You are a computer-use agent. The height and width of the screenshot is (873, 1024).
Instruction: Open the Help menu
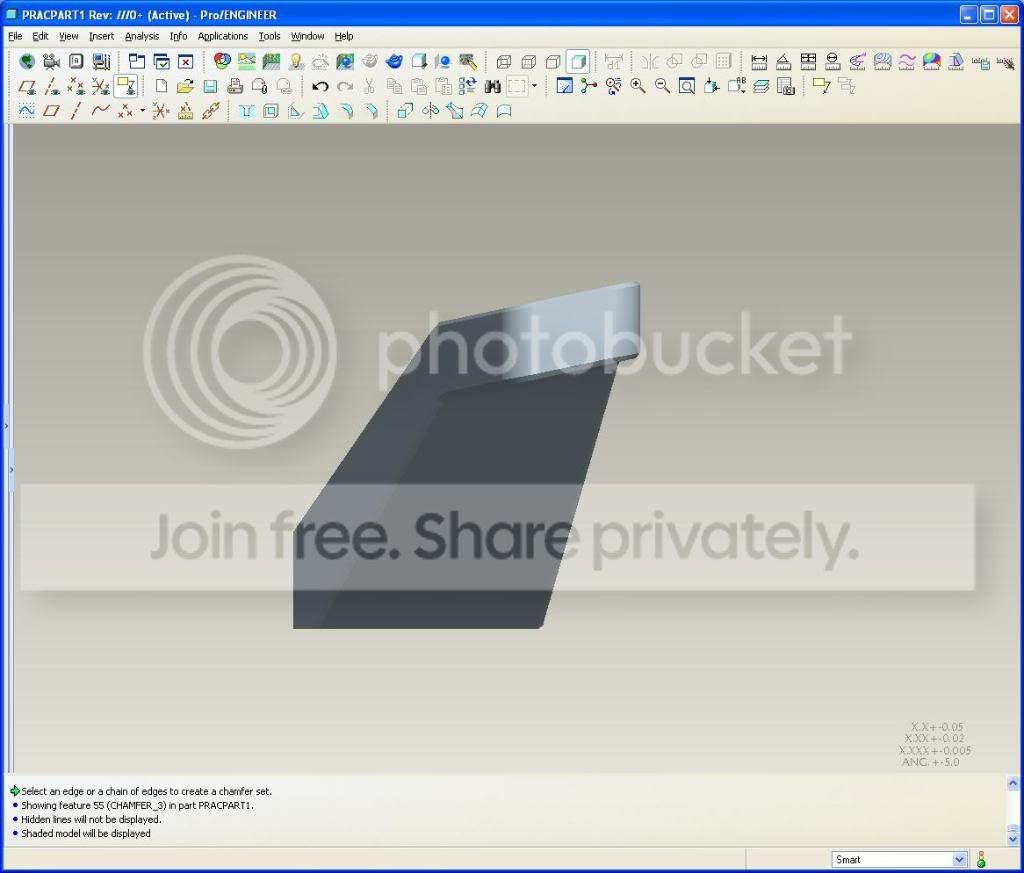(x=344, y=36)
